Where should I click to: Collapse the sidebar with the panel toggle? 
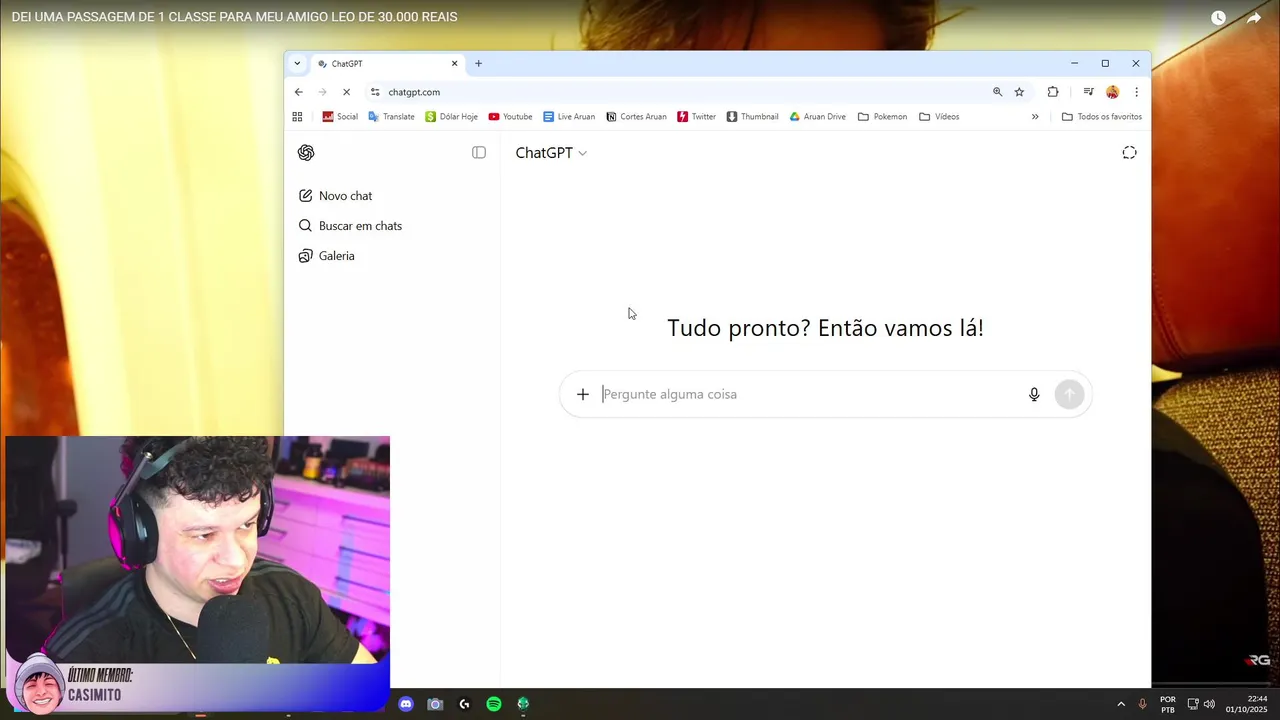click(479, 153)
